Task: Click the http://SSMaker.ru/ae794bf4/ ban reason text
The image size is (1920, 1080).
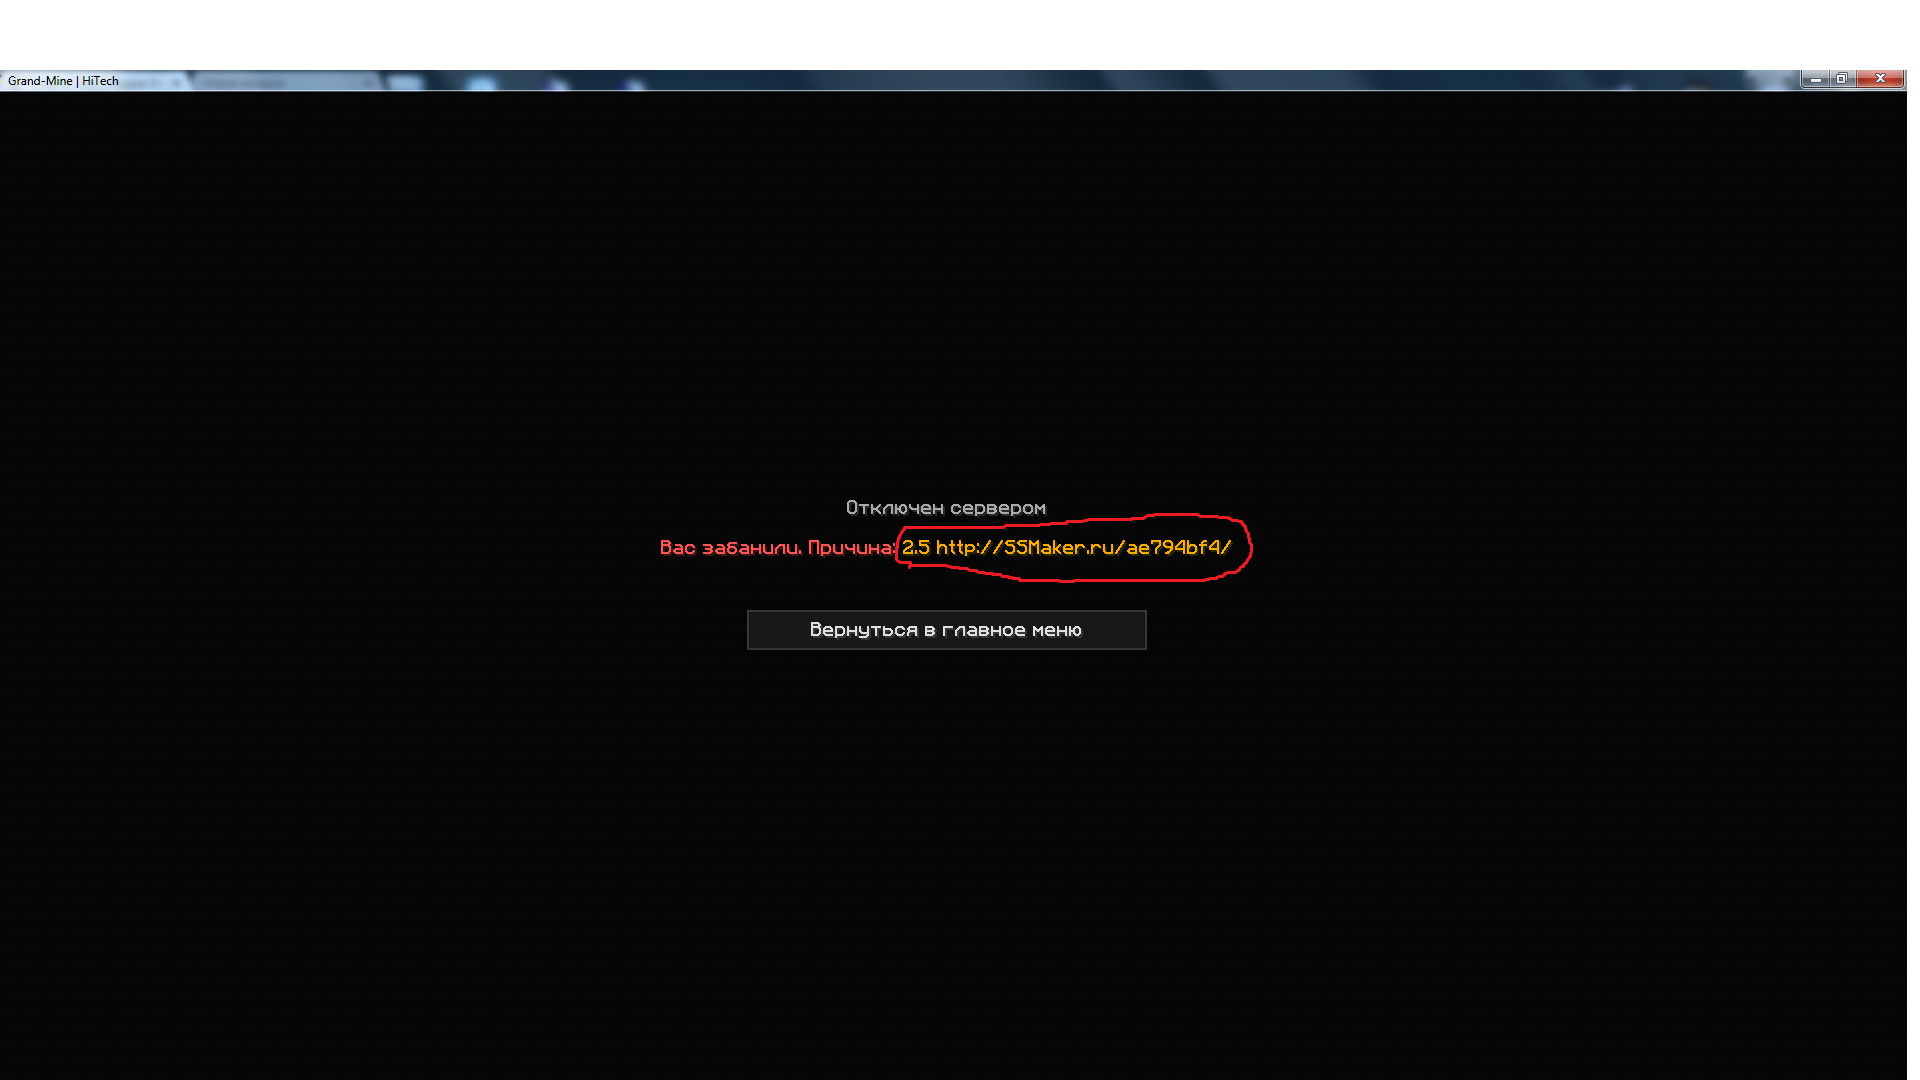Action: pos(1084,547)
